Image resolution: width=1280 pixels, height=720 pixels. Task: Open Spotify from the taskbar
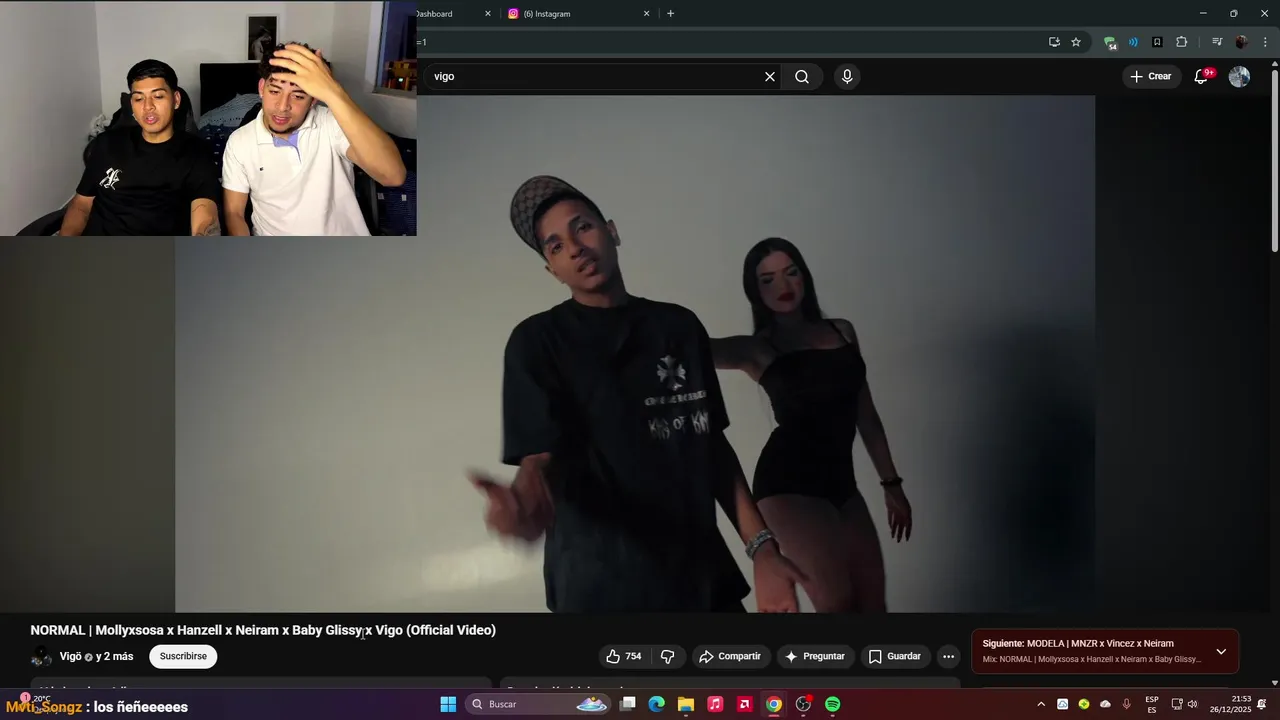(833, 704)
